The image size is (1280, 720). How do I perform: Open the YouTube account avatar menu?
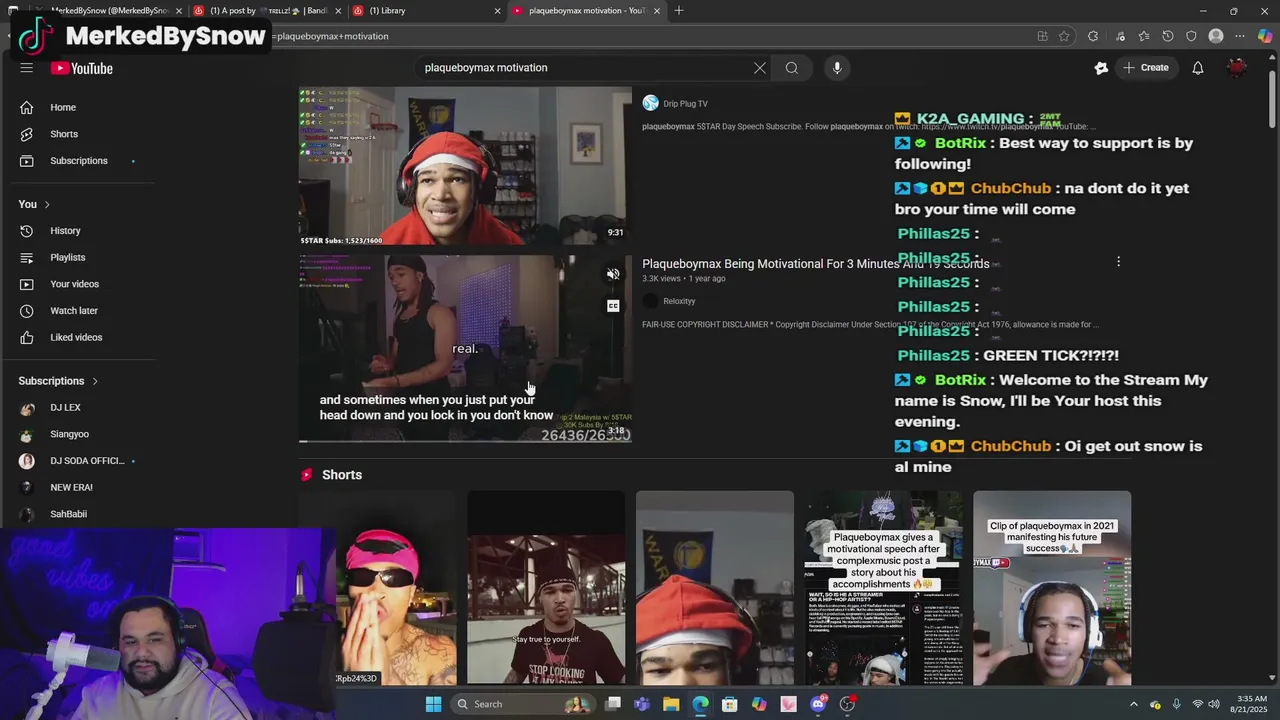point(1238,68)
